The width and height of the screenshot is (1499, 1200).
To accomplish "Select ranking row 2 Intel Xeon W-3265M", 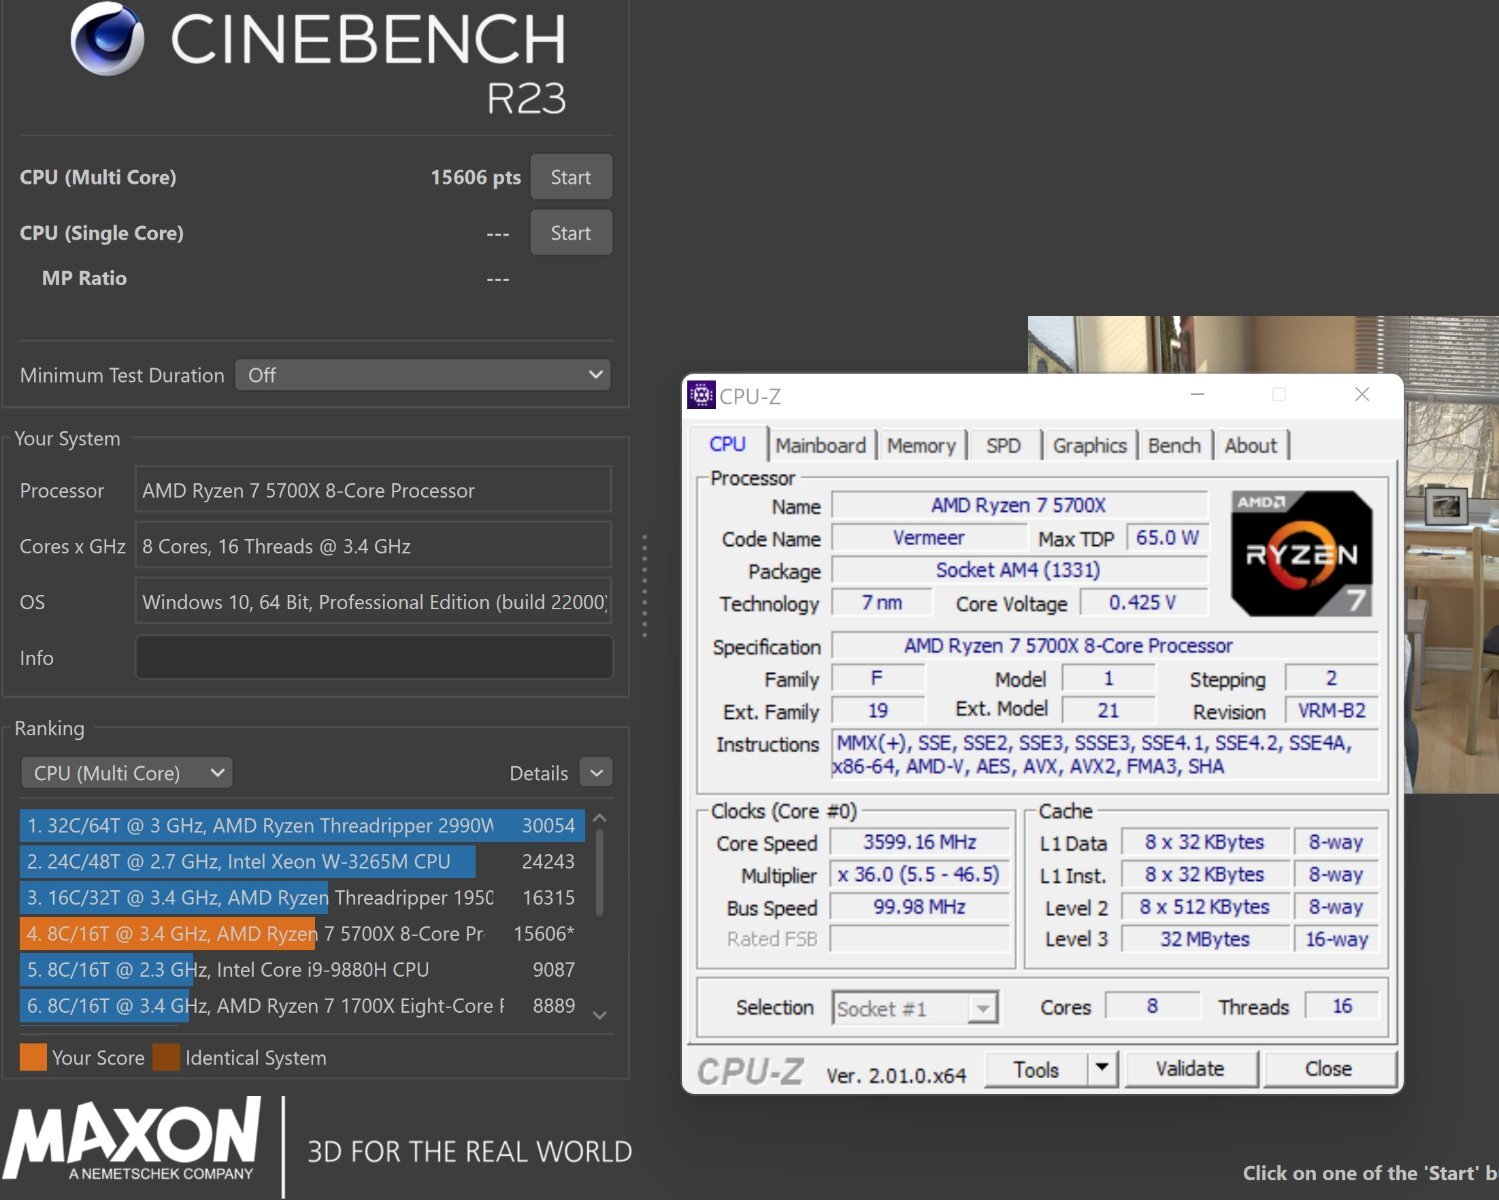I will pos(302,861).
